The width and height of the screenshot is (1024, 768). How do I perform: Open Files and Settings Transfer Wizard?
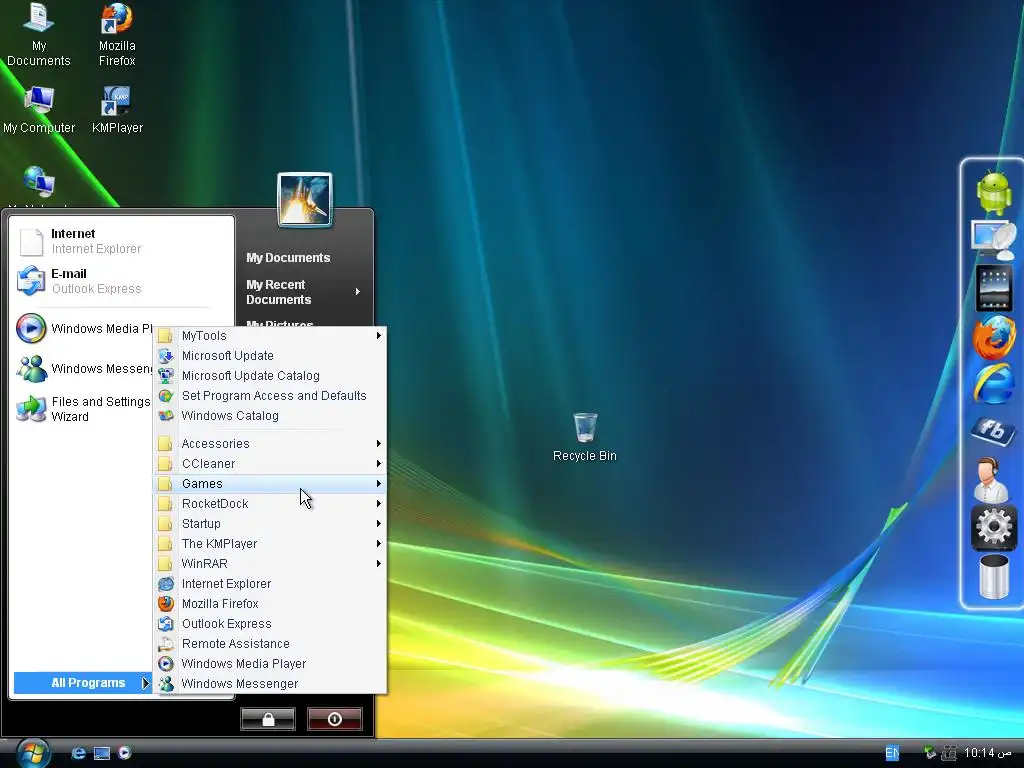click(84, 409)
